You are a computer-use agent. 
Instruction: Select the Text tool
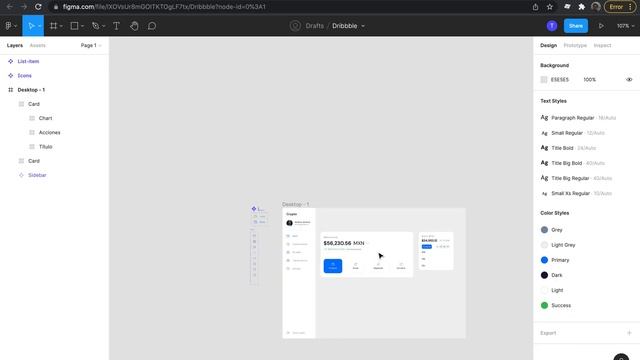(x=116, y=26)
